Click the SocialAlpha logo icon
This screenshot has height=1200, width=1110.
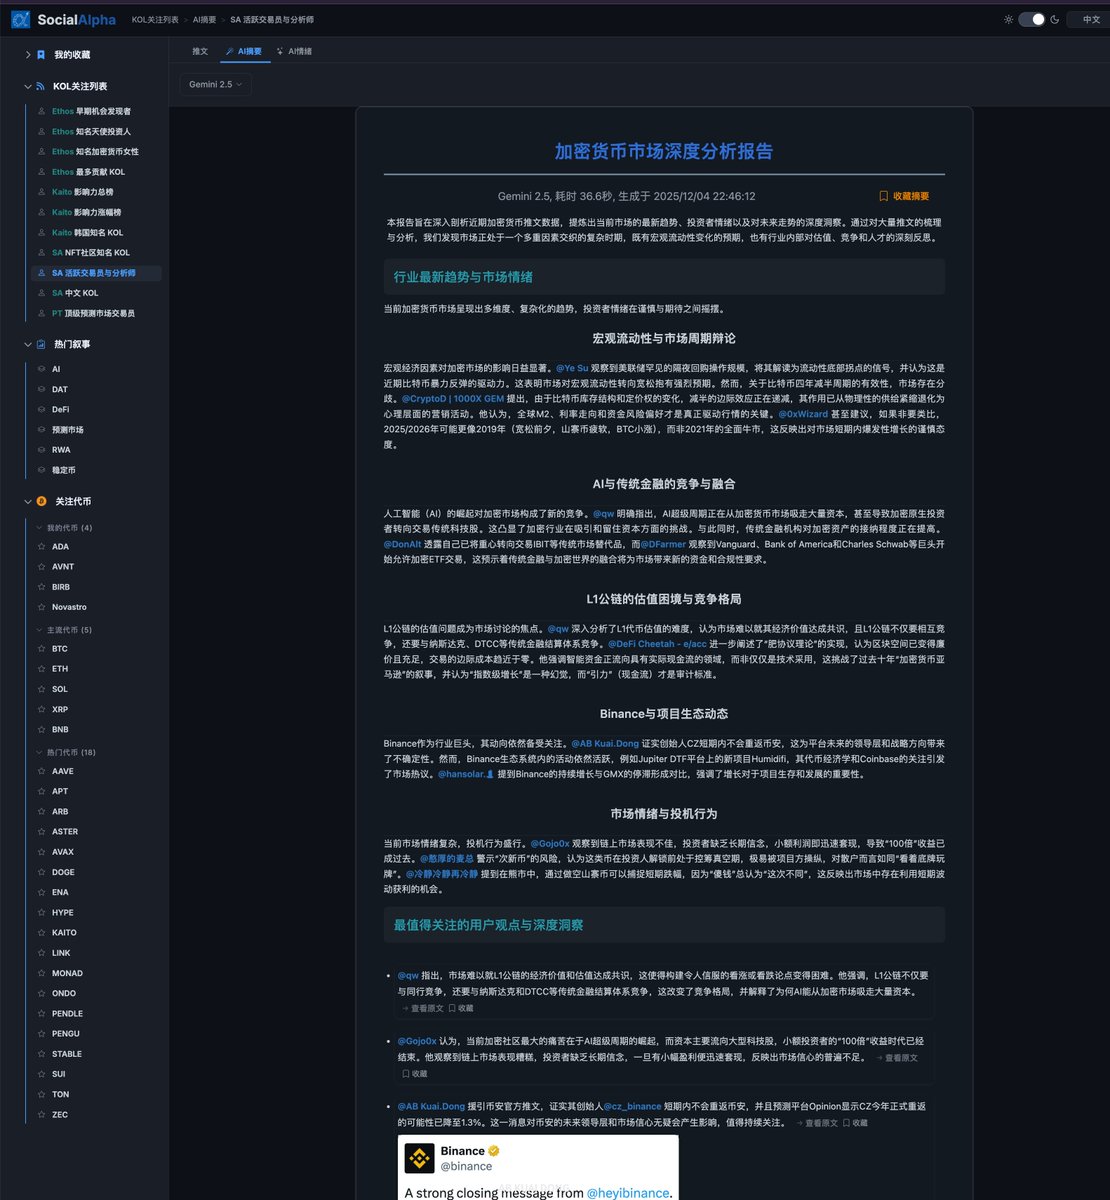(x=21, y=19)
